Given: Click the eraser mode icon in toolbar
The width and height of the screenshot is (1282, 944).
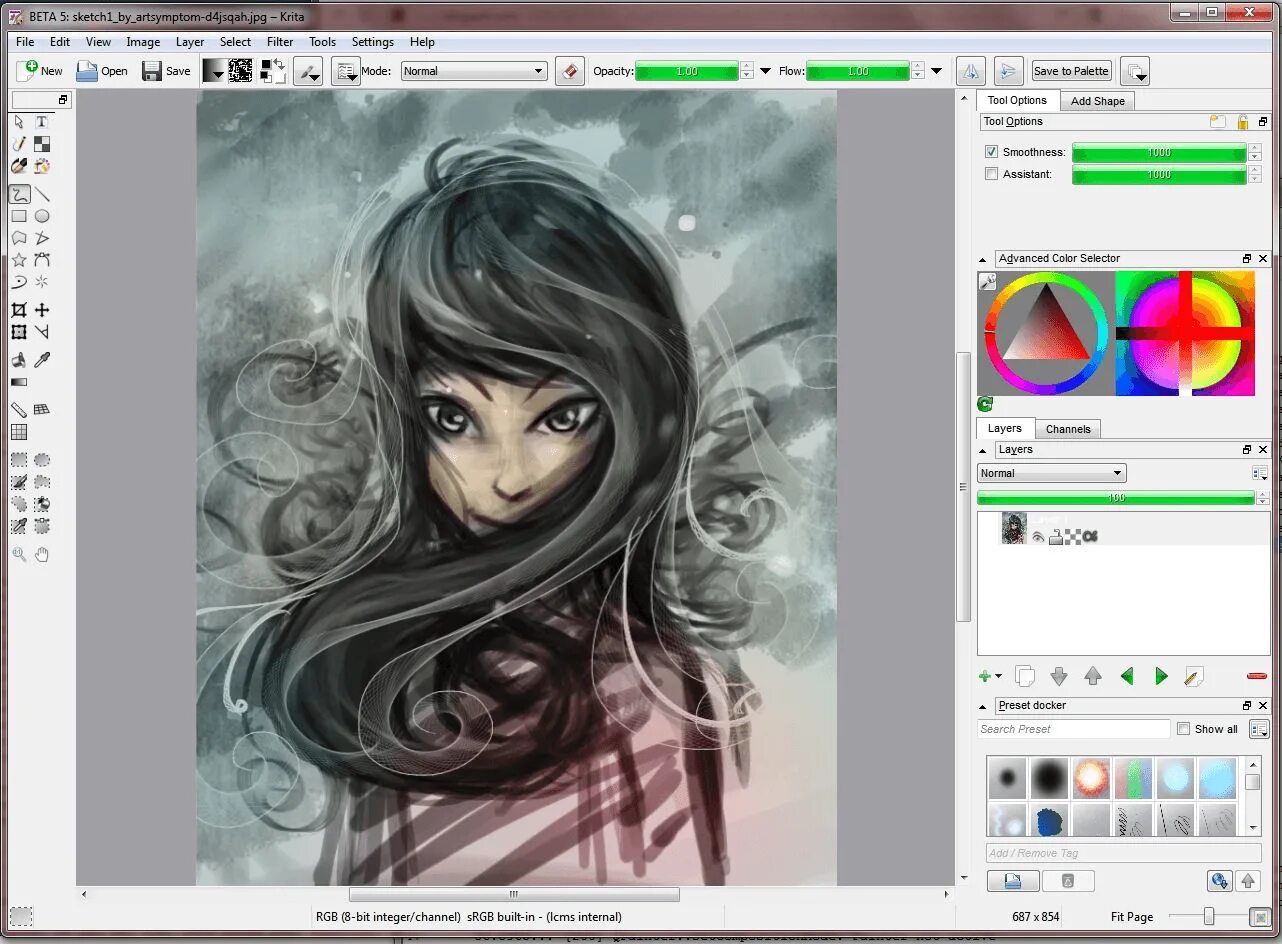Looking at the screenshot, I should [x=570, y=71].
